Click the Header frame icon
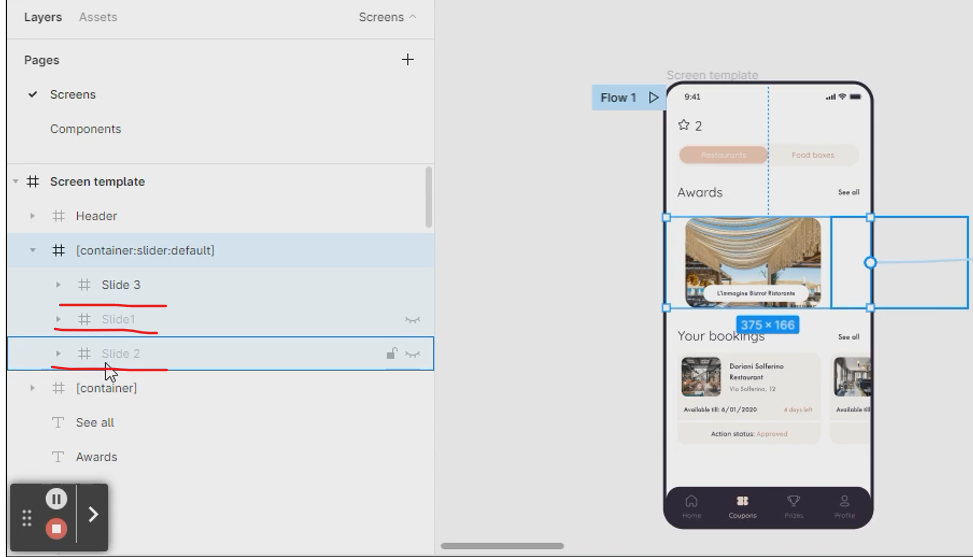The width and height of the screenshot is (973, 557). [58, 216]
